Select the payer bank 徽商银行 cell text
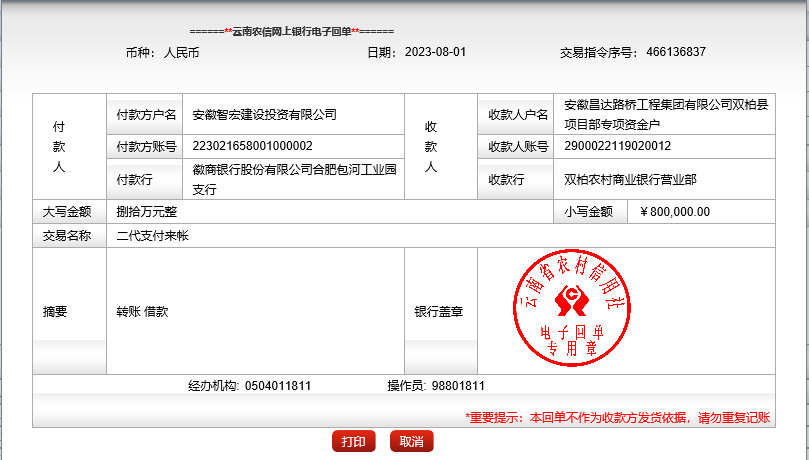Viewport: 809px width, 460px height. point(294,179)
